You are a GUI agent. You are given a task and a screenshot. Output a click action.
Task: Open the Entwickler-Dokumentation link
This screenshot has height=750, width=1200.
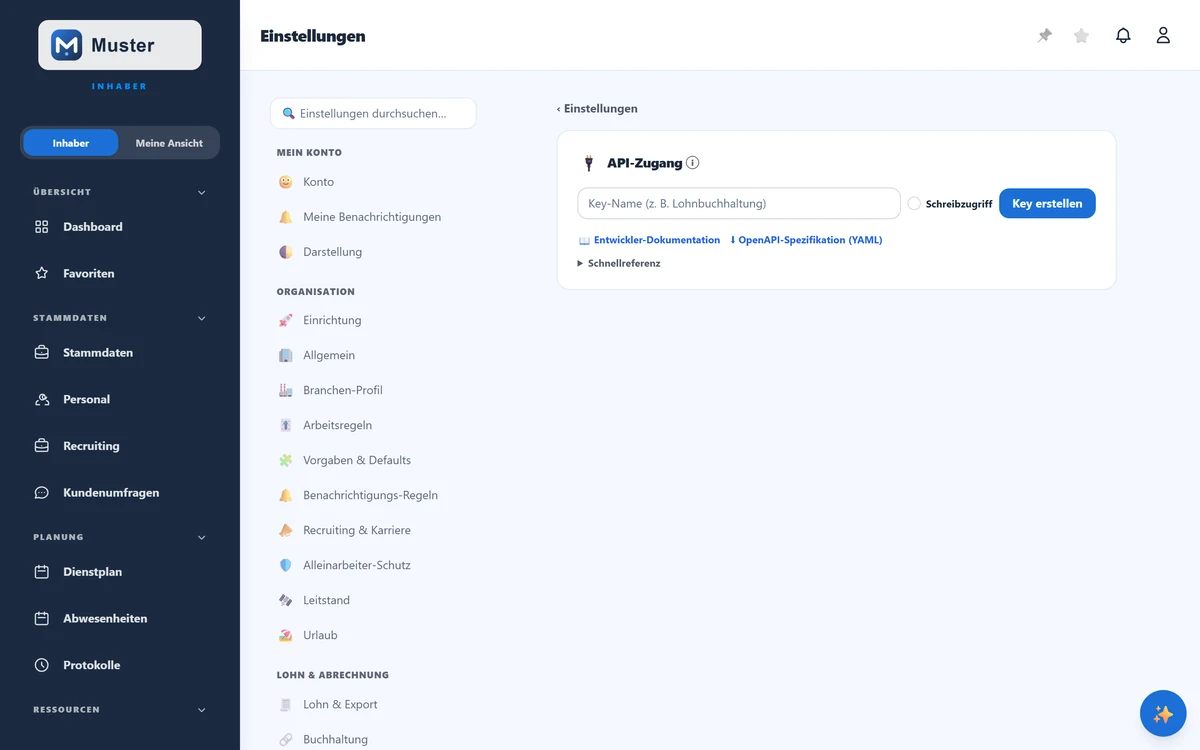650,240
